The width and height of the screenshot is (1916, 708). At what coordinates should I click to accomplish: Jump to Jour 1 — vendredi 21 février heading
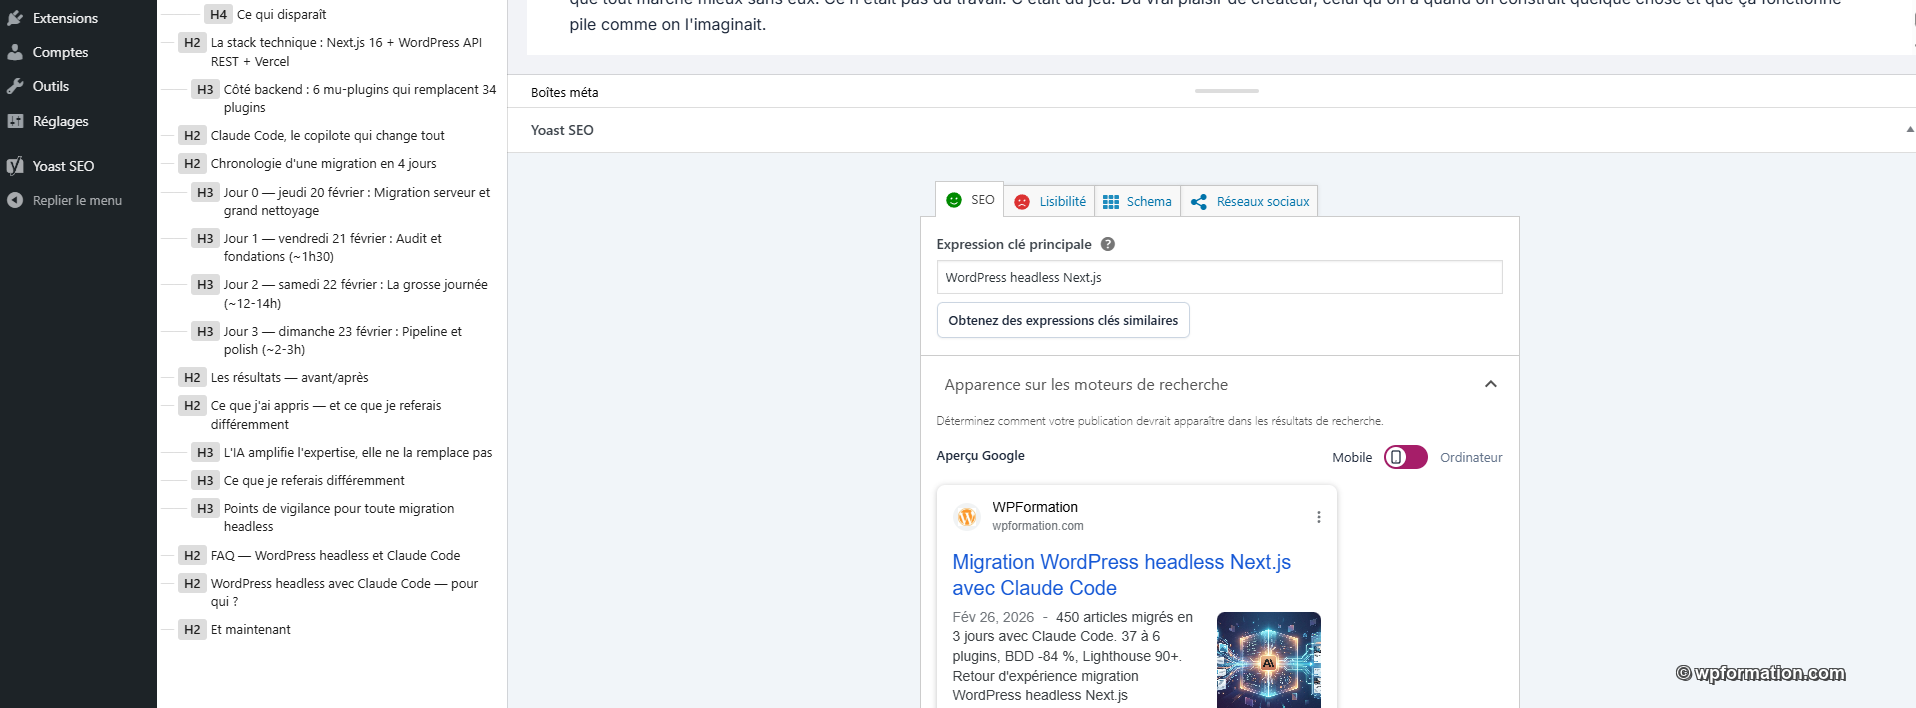pyautogui.click(x=332, y=247)
